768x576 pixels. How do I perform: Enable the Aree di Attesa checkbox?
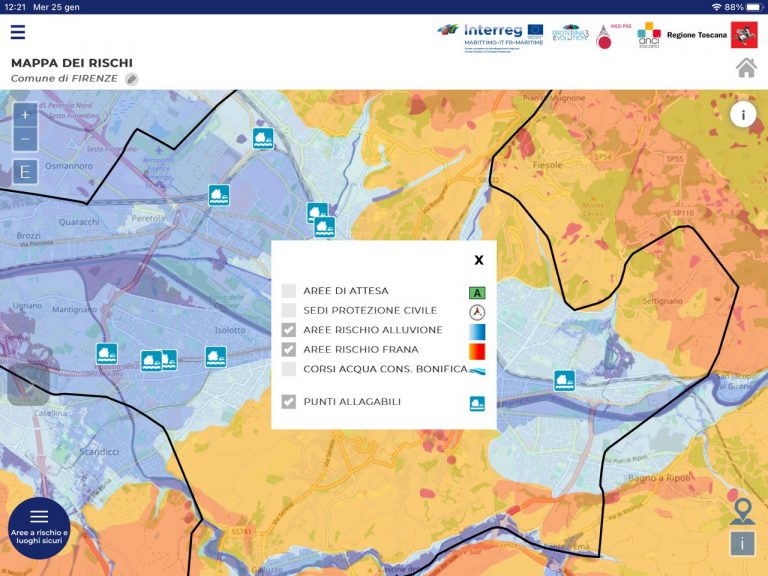pos(289,291)
